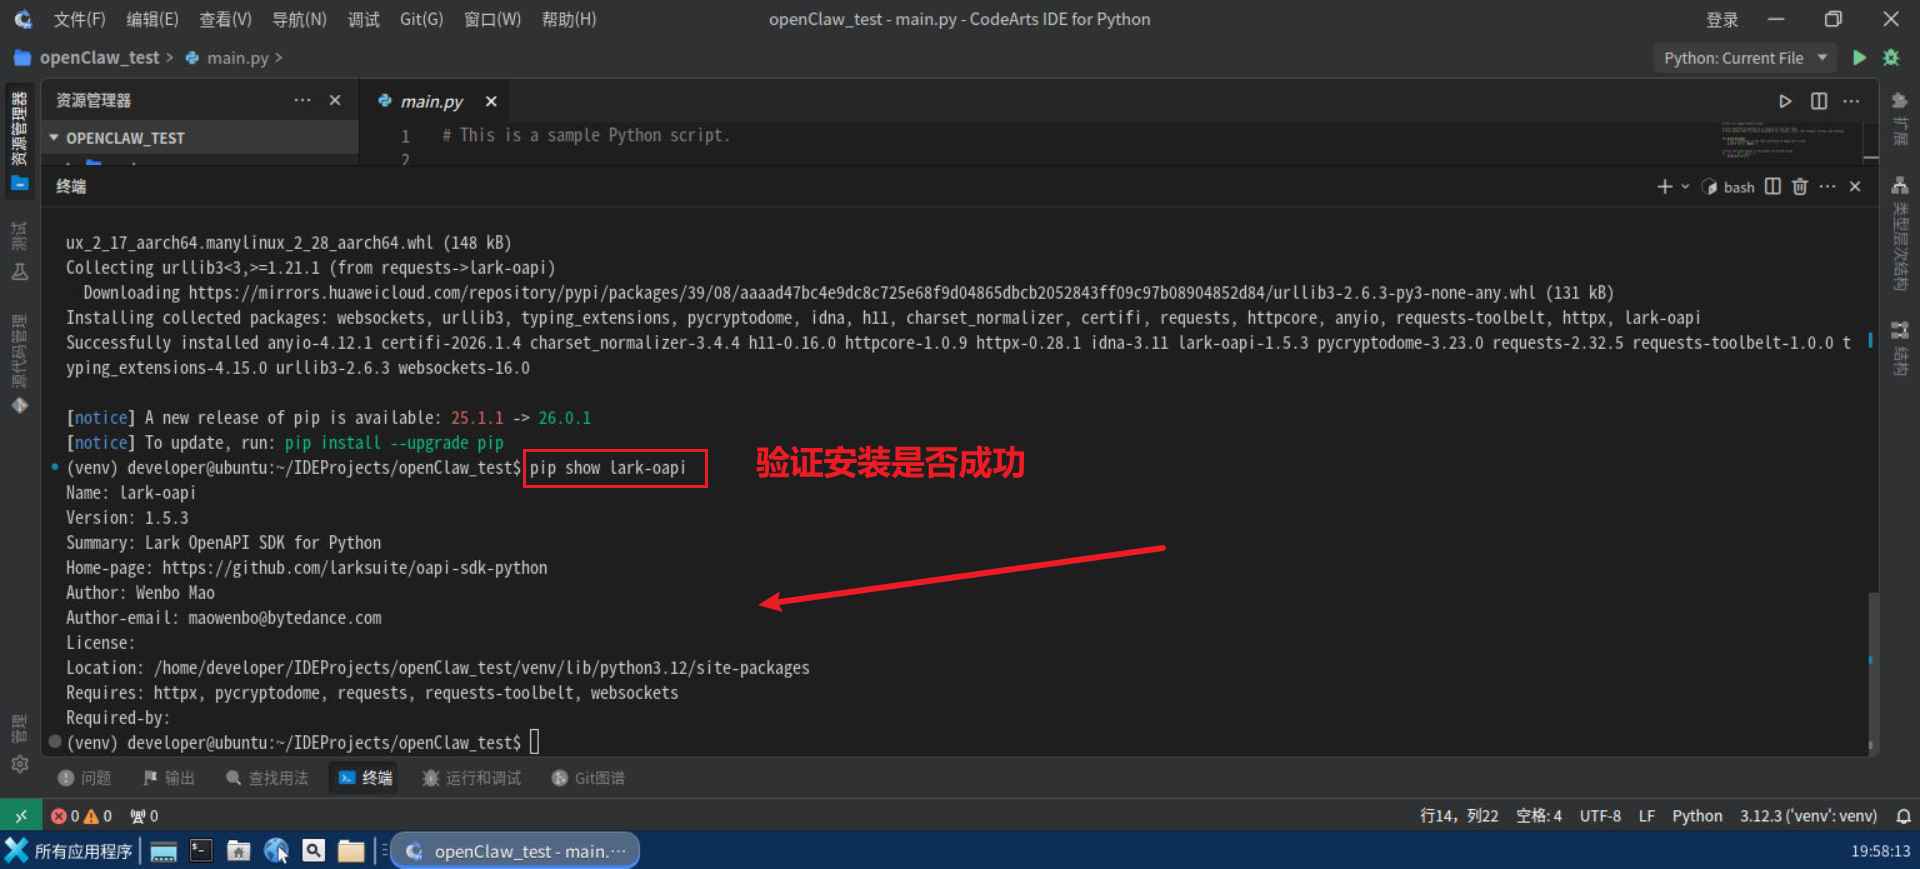Open terminal panel more actions ellipsis

tap(1827, 187)
